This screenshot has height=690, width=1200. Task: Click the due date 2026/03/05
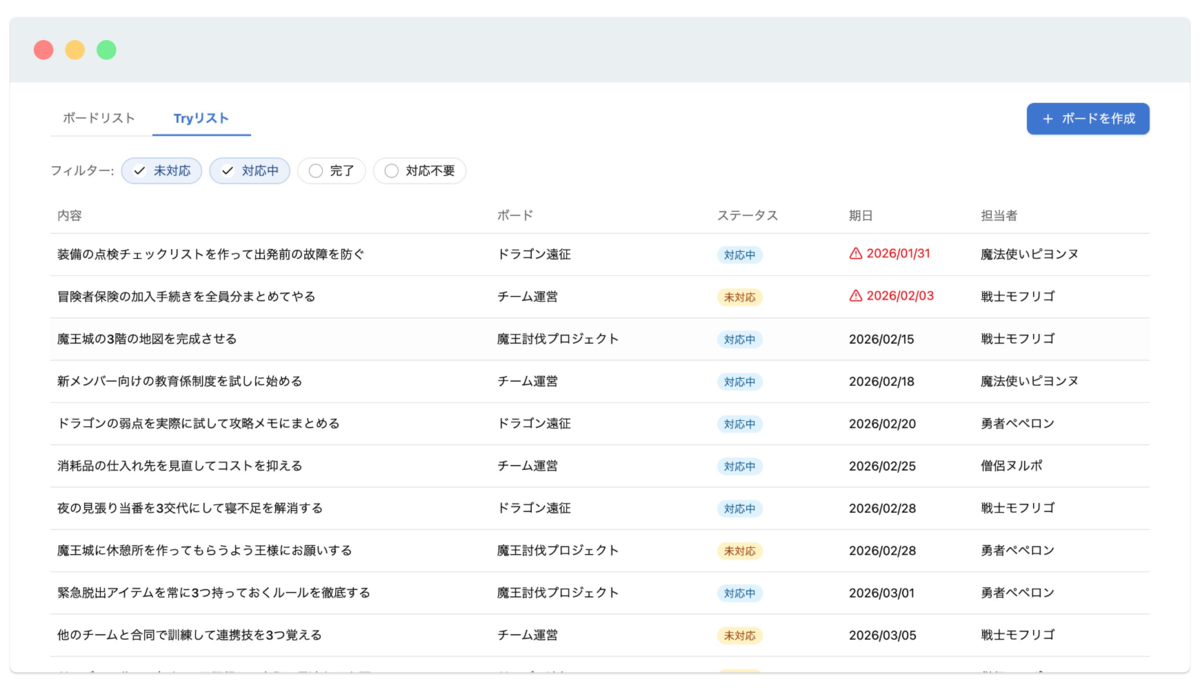pyautogui.click(x=882, y=635)
